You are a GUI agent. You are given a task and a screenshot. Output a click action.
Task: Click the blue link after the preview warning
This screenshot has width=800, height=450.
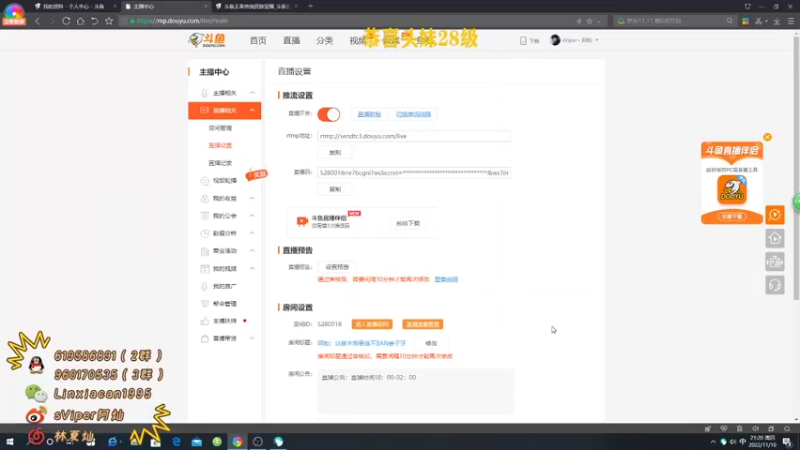coord(446,280)
